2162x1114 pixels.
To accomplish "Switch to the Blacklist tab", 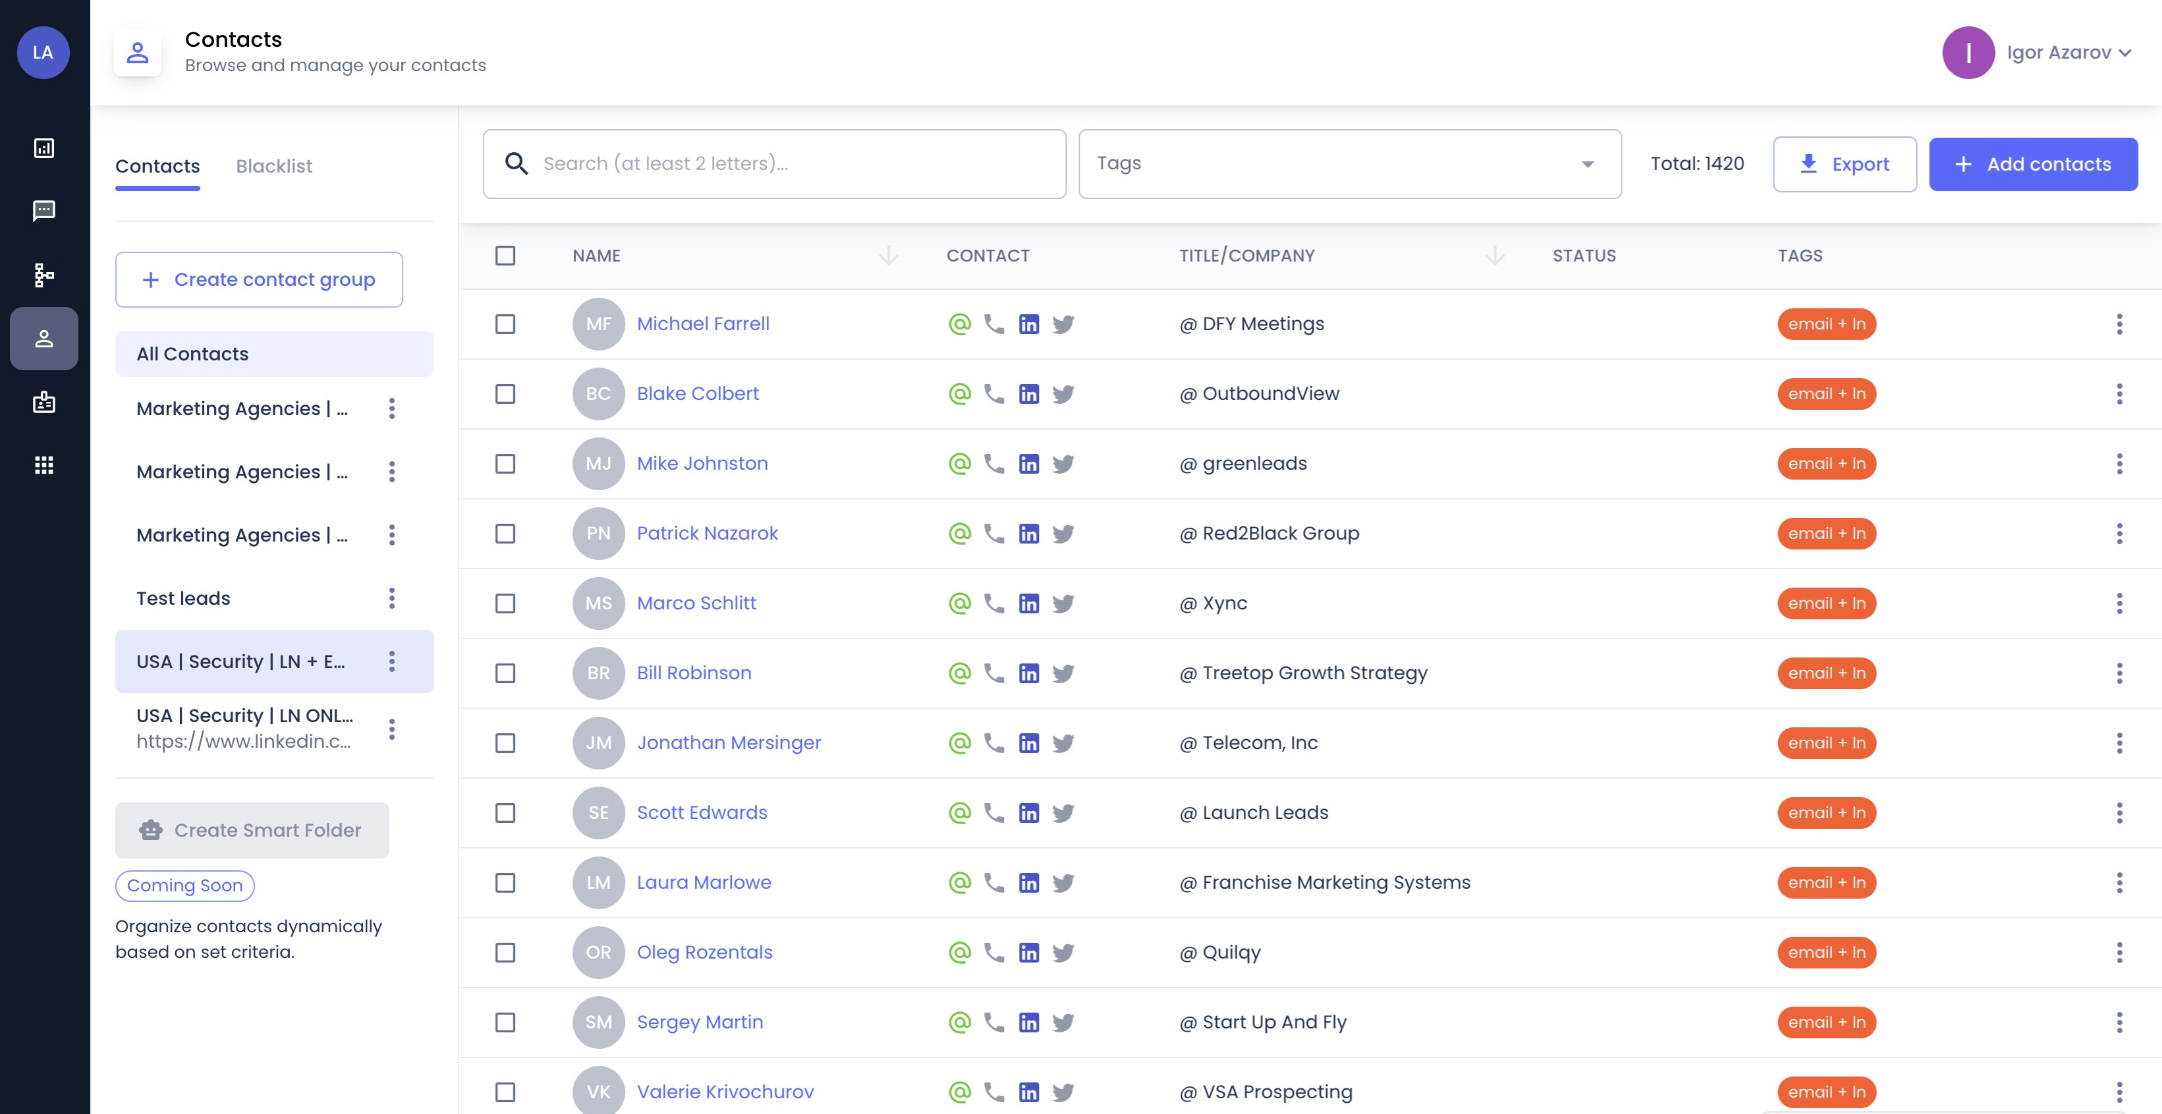I will coord(274,166).
